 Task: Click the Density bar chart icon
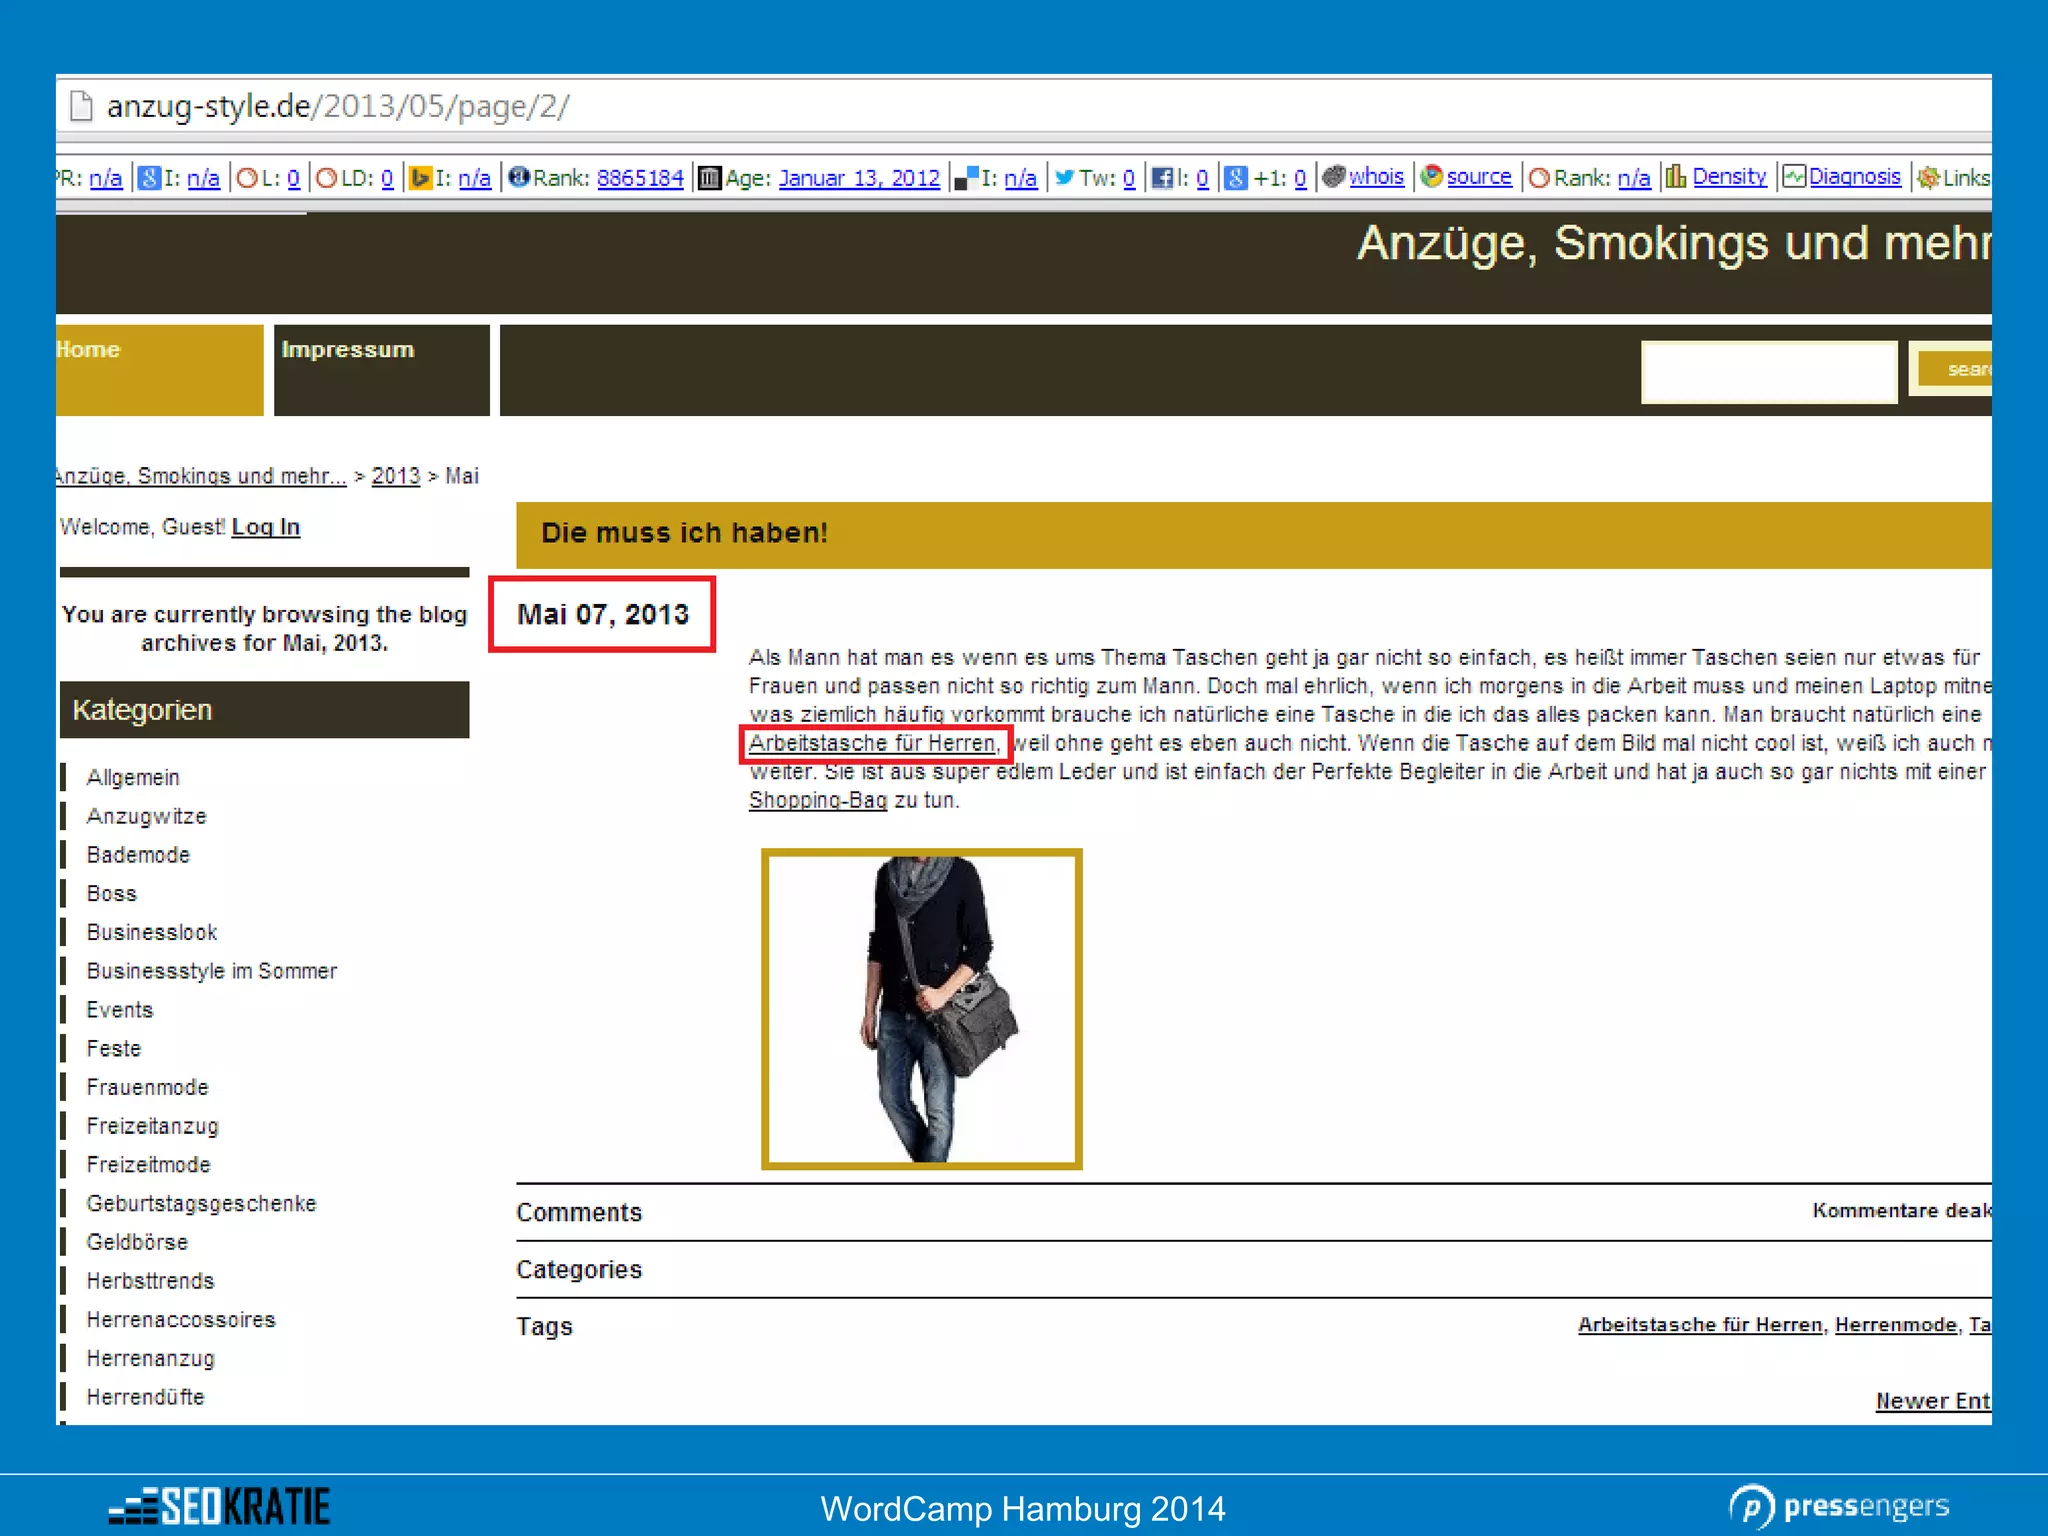1676,177
